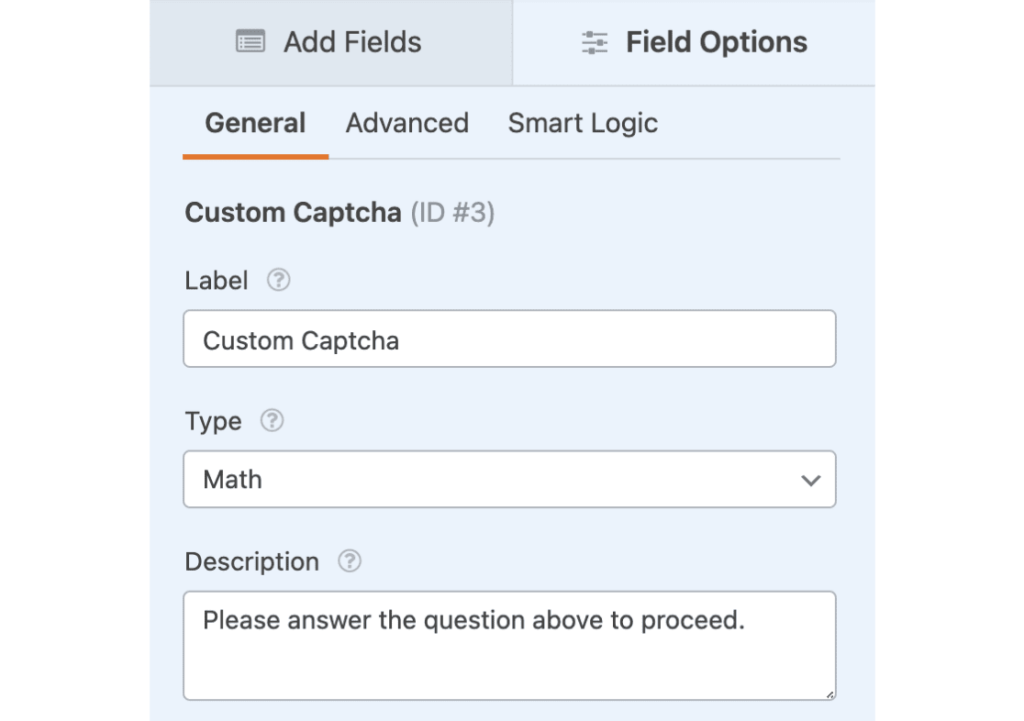Open the Type dropdown showing Math
This screenshot has width=1024, height=721.
[x=500, y=480]
